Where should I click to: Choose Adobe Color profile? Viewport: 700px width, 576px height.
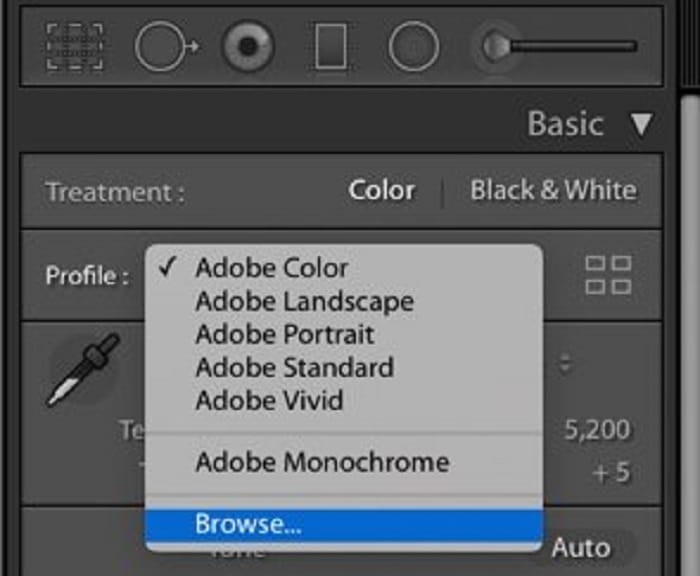[x=272, y=268]
